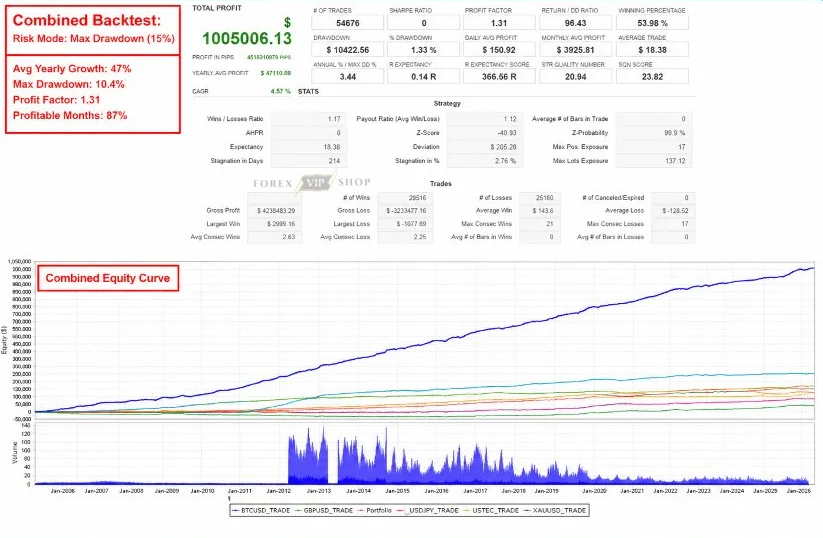Click the Stagnation in % value 2.76 %
Viewport: 823px width, 538px height.
(x=483, y=161)
